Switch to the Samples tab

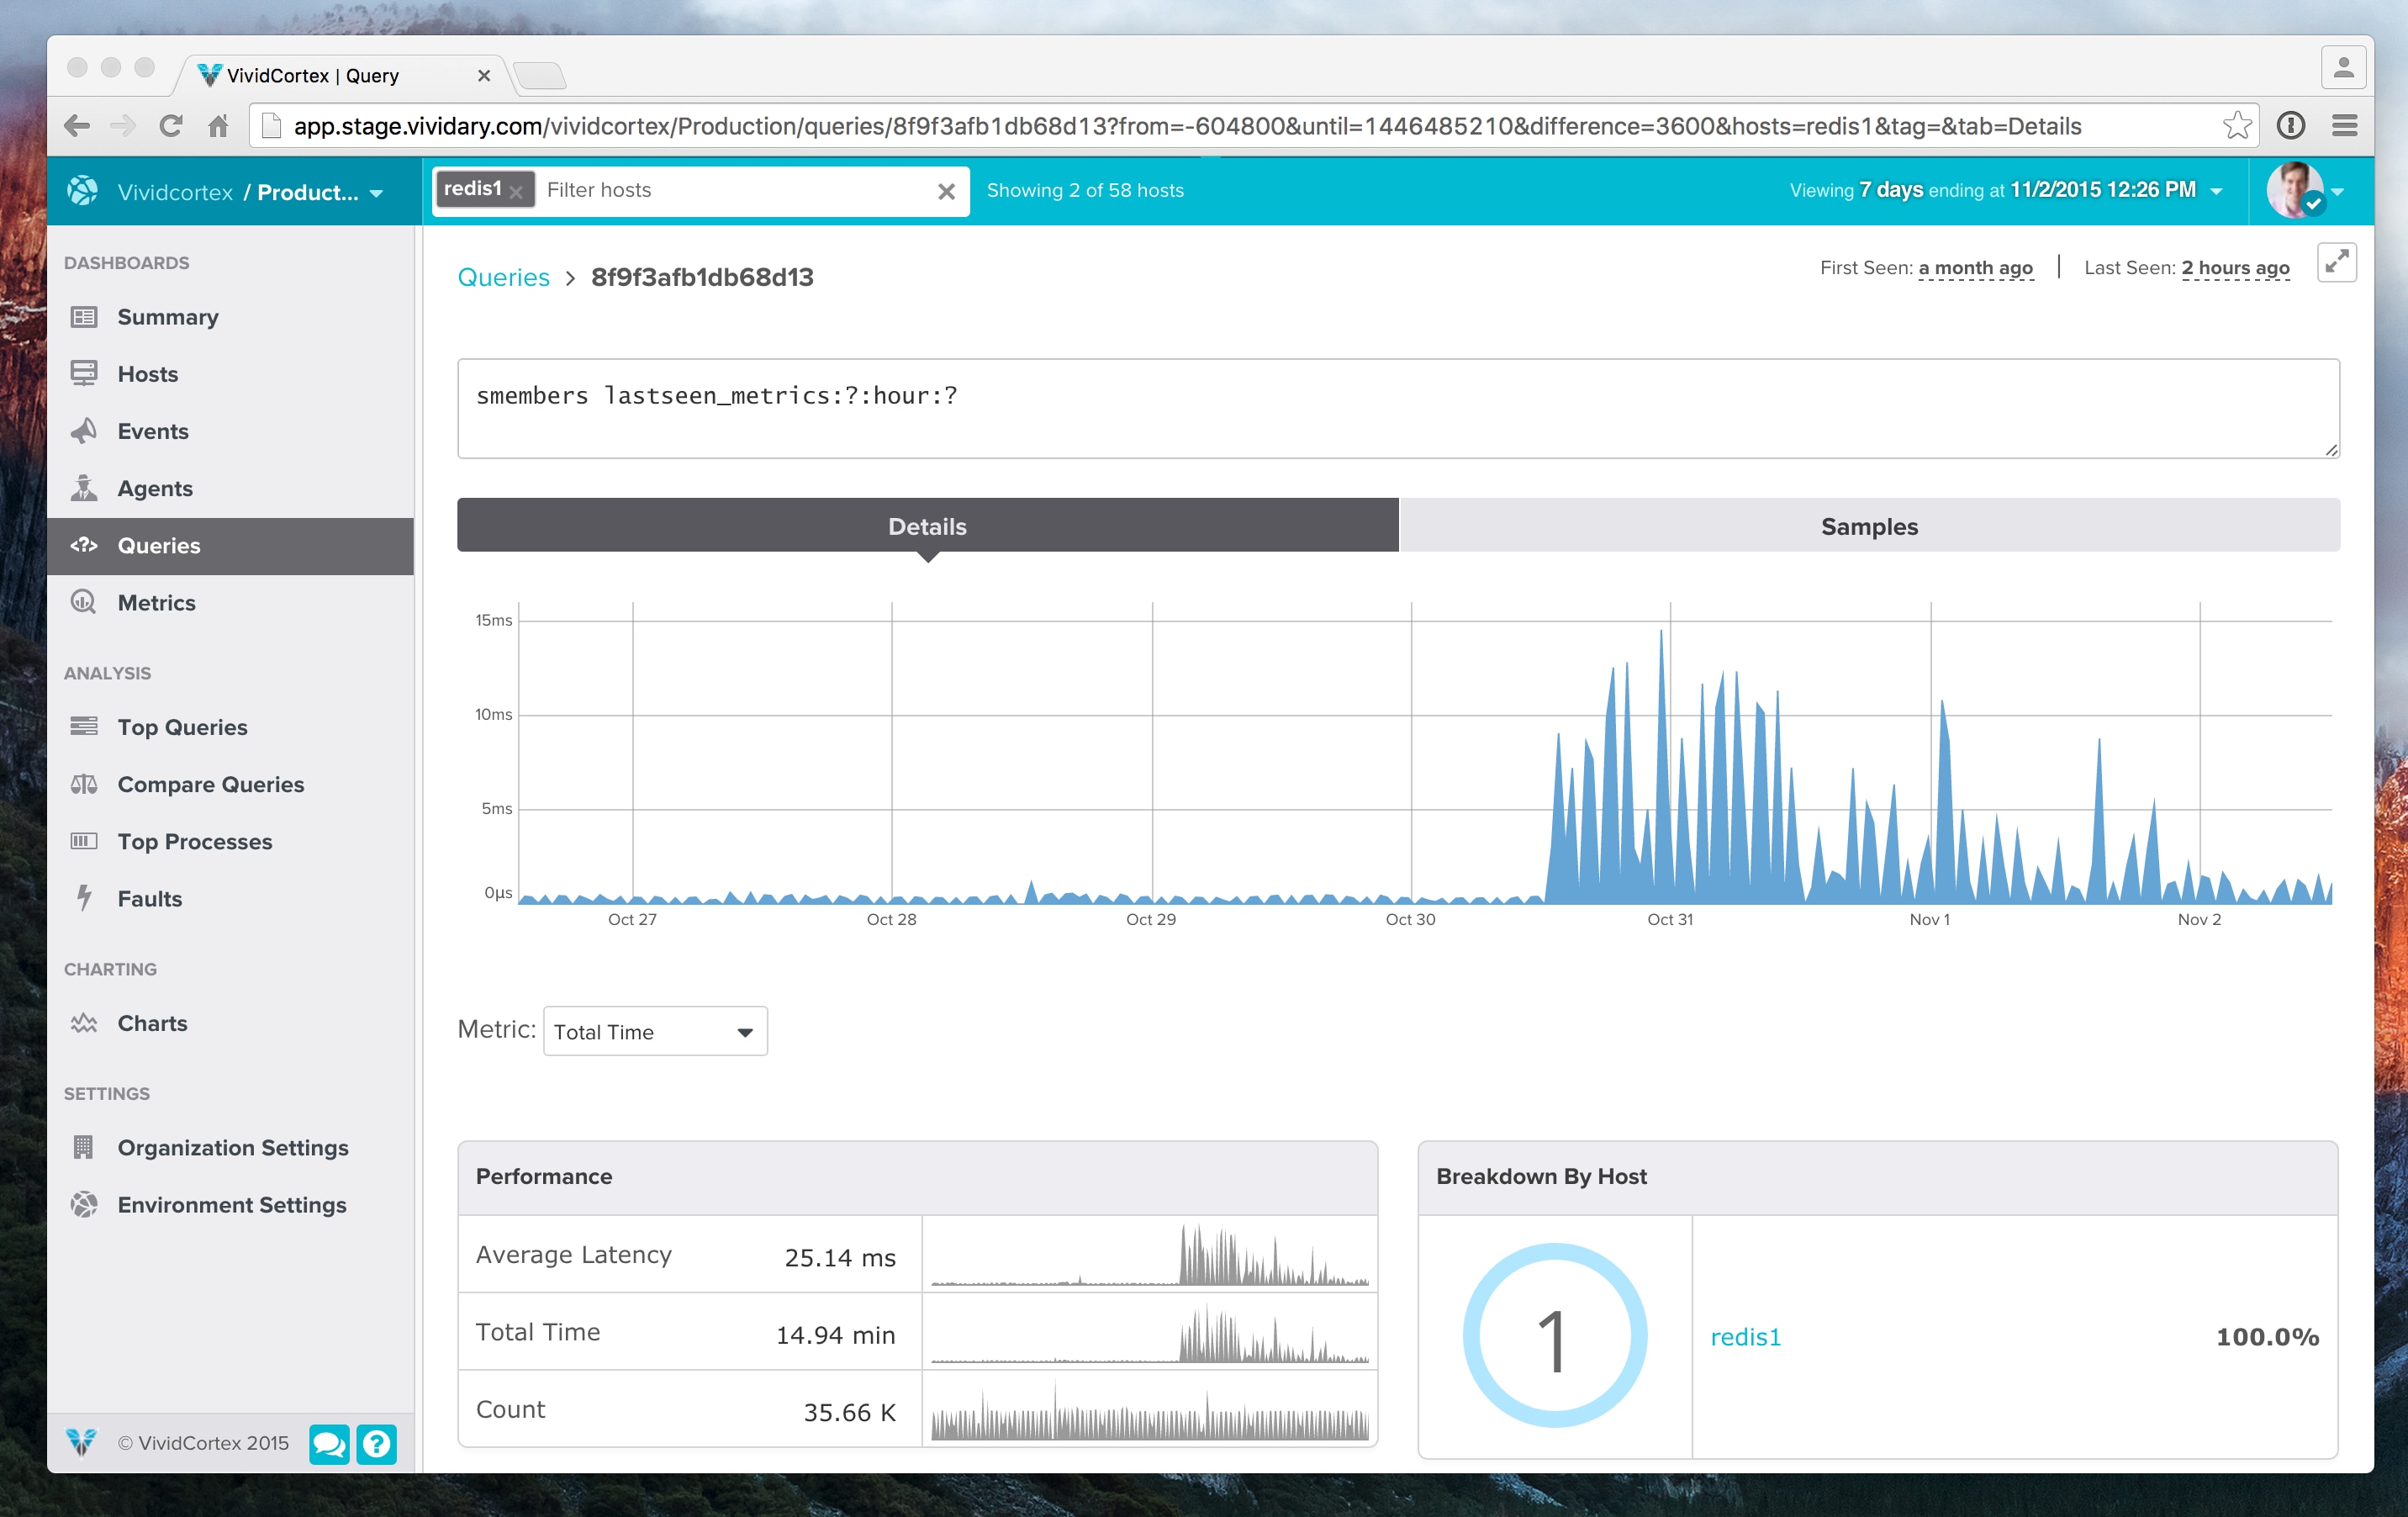[x=1869, y=526]
